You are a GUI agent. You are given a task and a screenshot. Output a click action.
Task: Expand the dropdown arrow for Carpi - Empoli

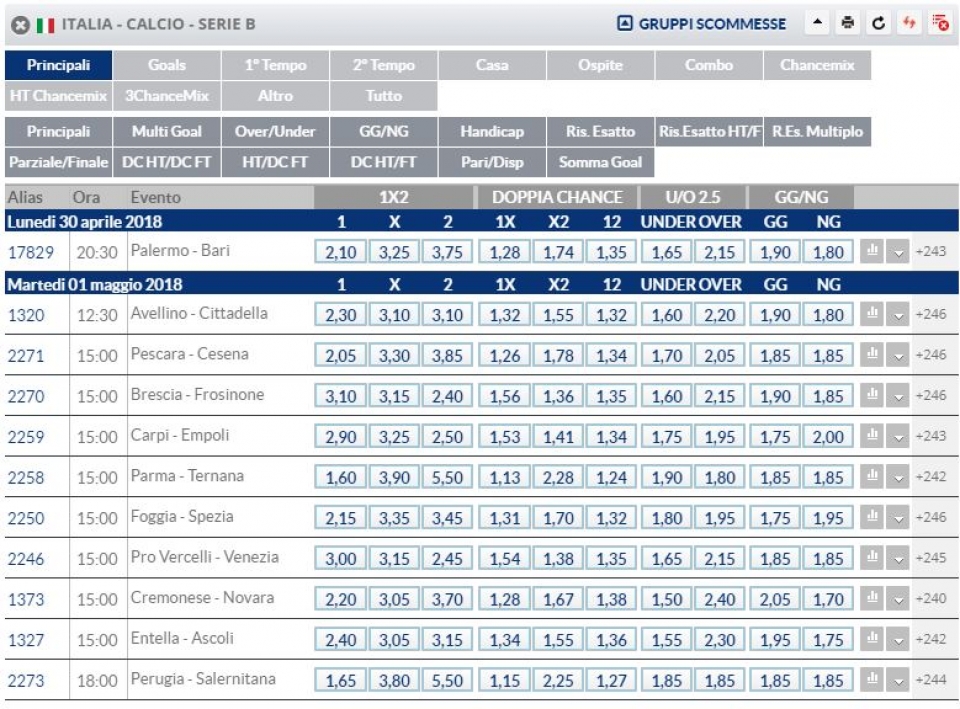pyautogui.click(x=898, y=437)
